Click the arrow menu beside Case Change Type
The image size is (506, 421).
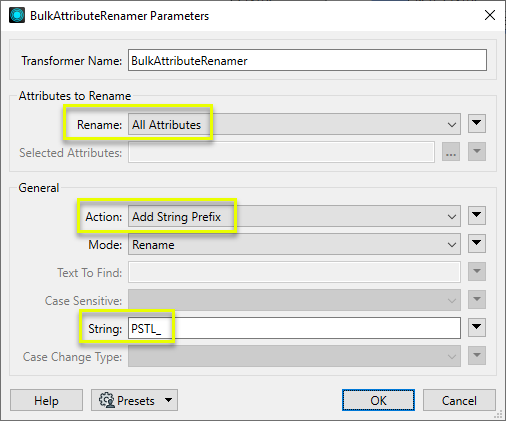(477, 355)
